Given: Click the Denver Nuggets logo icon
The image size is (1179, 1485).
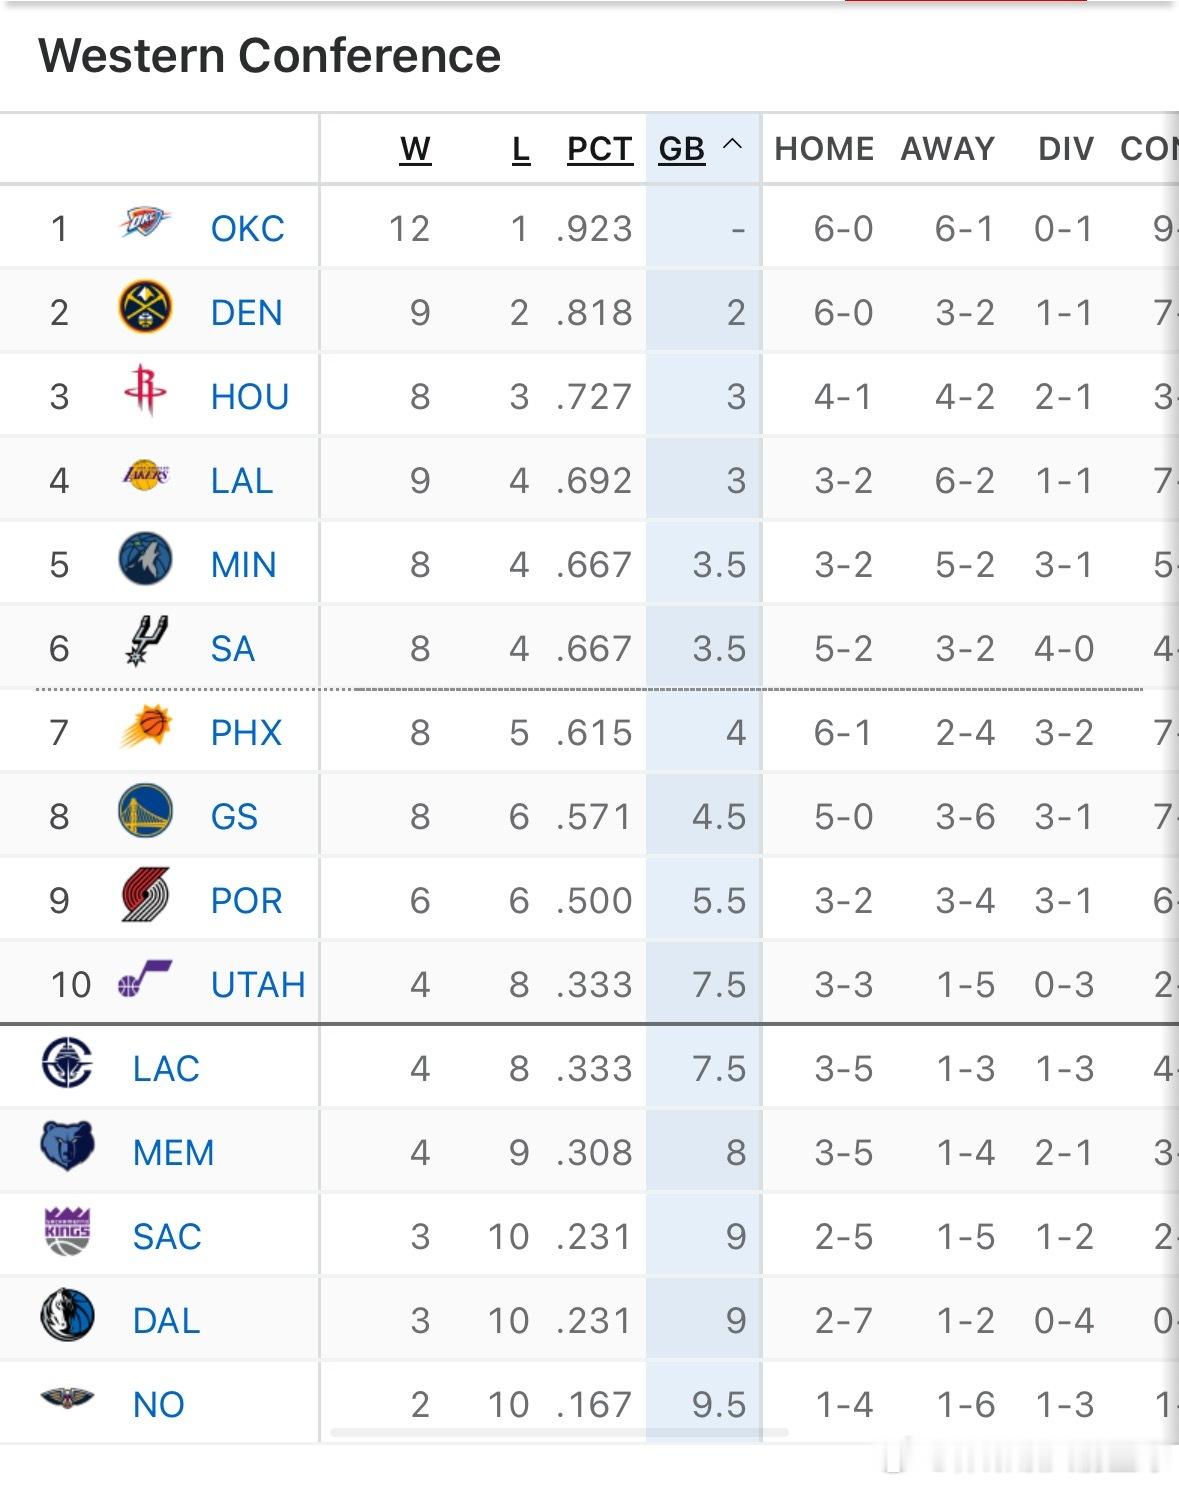Looking at the screenshot, I should (145, 308).
